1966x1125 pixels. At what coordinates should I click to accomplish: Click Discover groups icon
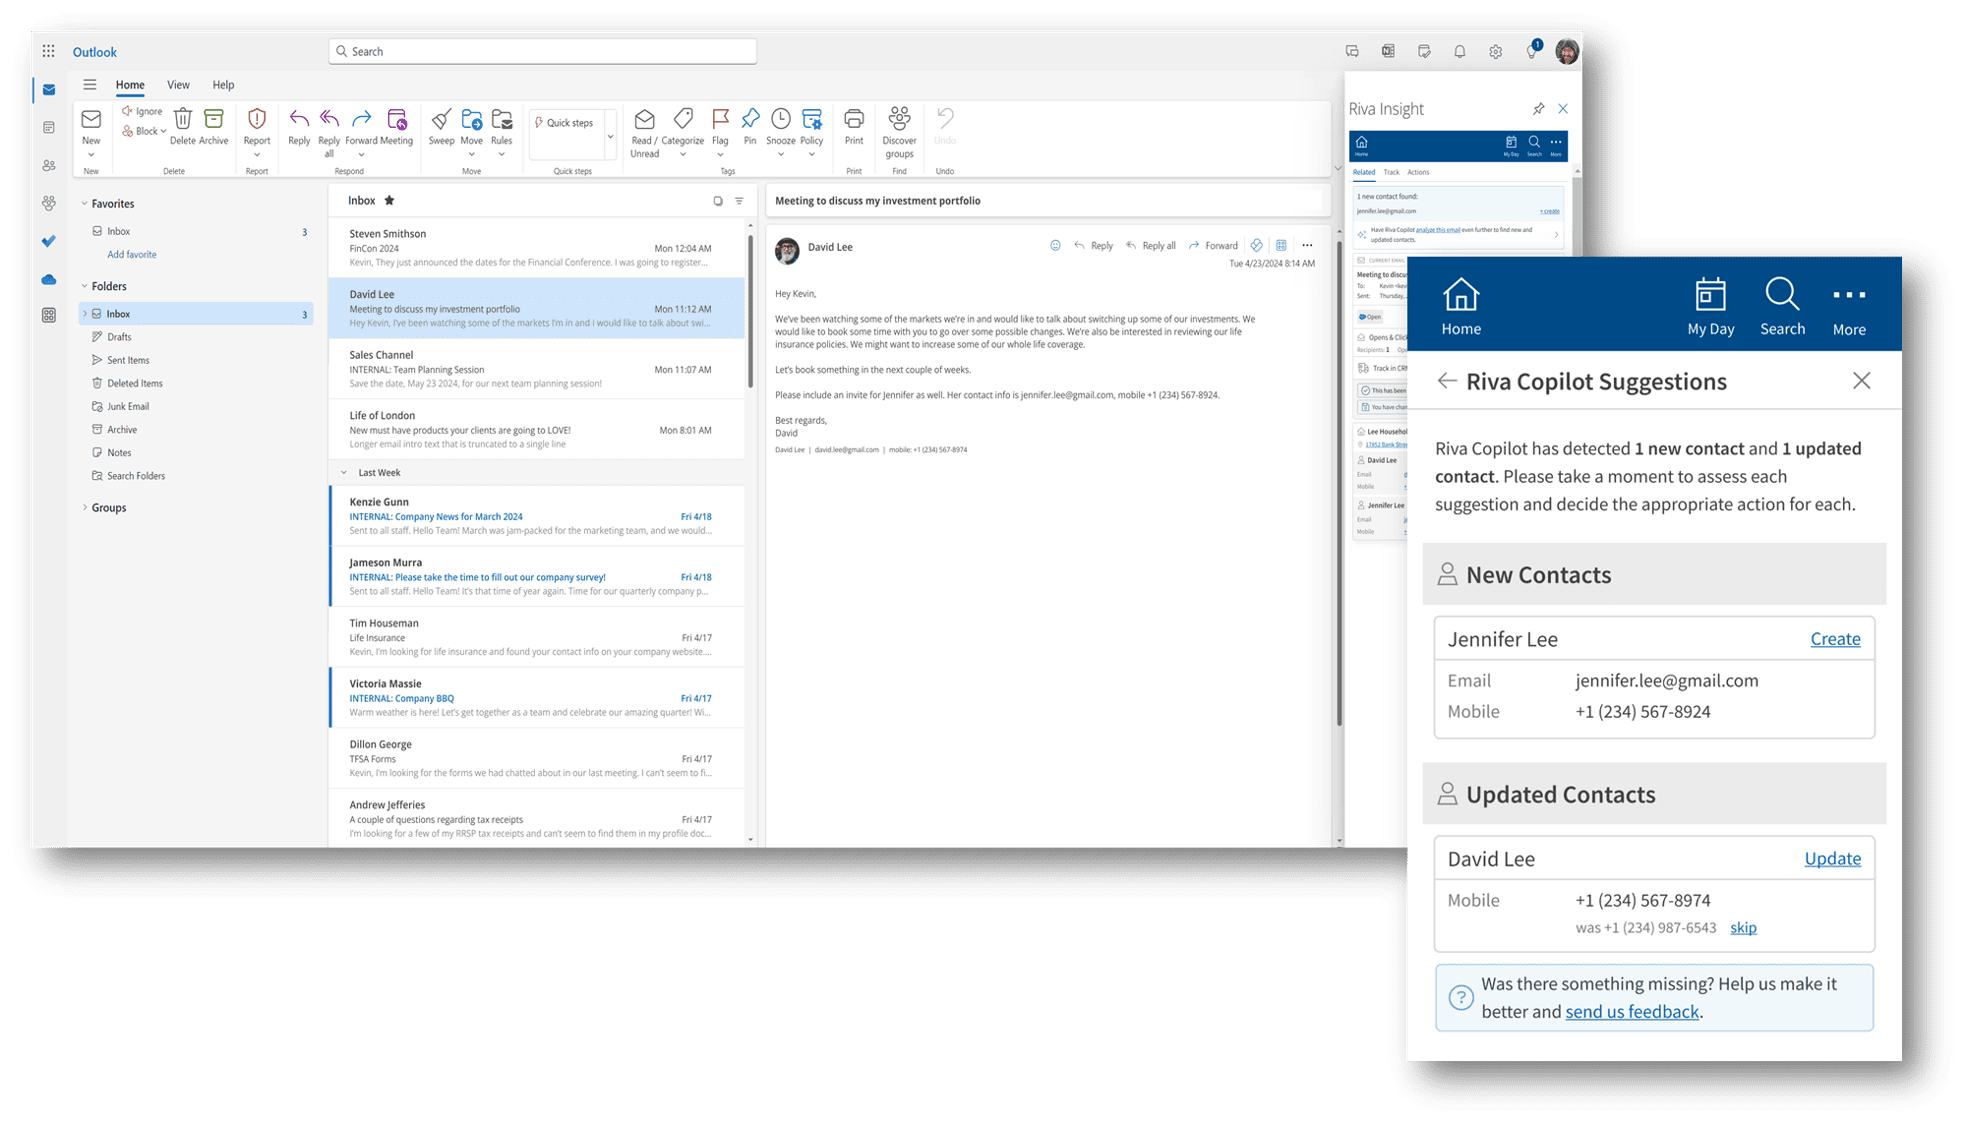pyautogui.click(x=900, y=118)
